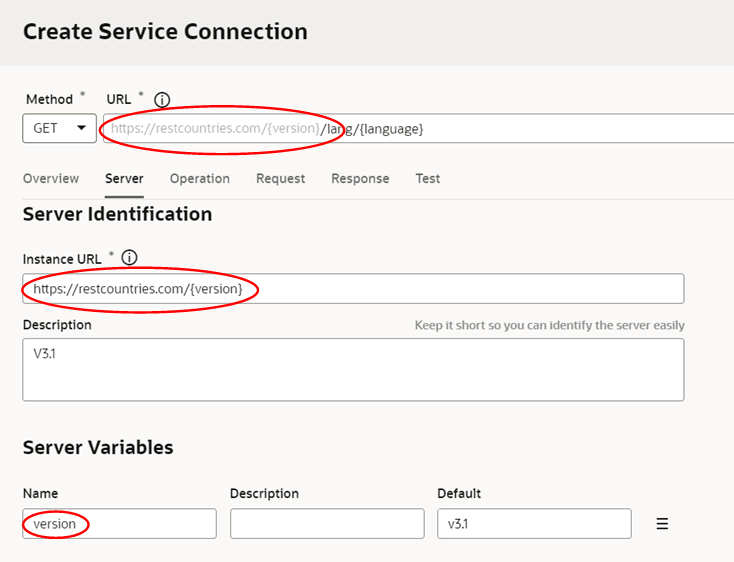Click the empty server variable Description field
The width and height of the screenshot is (734, 562).
[327, 524]
